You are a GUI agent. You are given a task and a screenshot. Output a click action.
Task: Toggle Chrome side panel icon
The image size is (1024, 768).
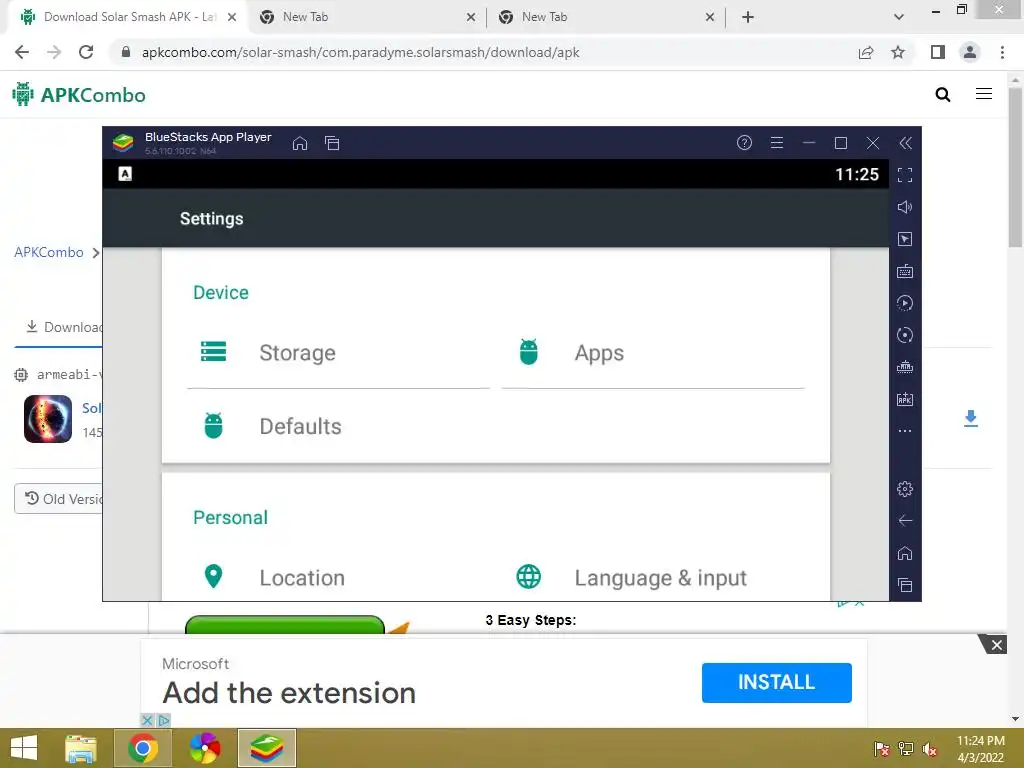coord(938,52)
